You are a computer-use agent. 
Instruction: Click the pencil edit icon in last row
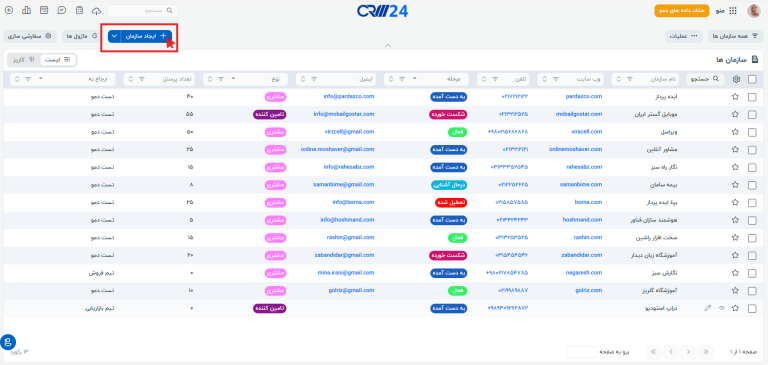click(707, 308)
